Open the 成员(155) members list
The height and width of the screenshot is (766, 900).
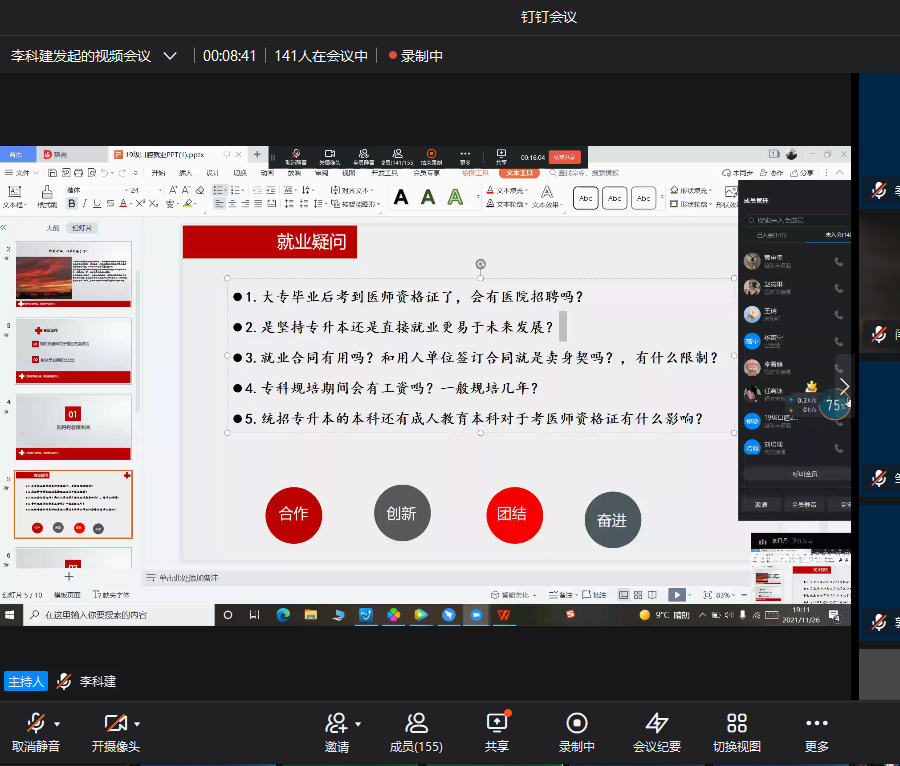[416, 723]
